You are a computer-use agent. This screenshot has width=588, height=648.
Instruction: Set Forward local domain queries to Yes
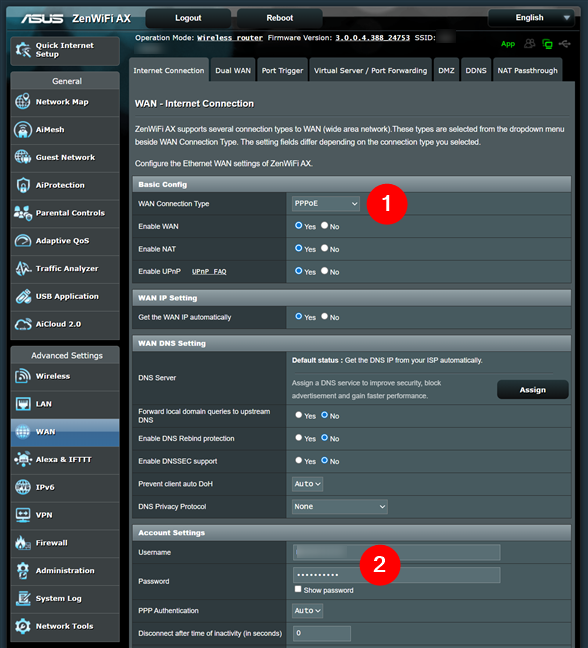[299, 415]
